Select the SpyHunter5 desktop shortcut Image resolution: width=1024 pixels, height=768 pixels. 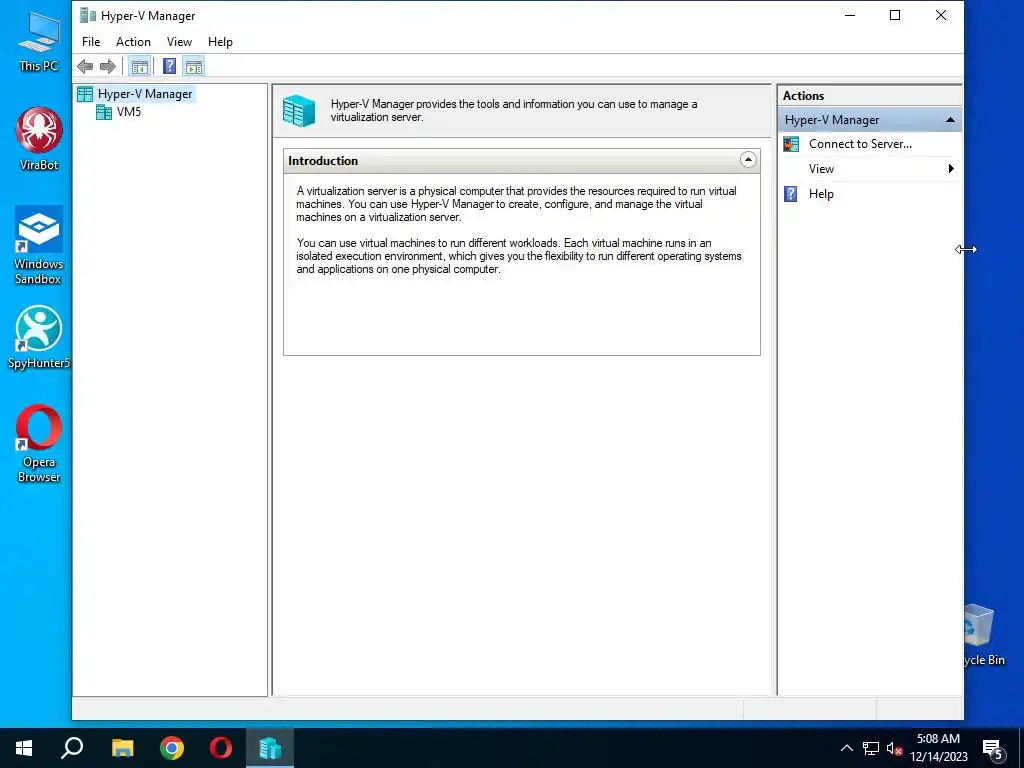[x=39, y=338]
